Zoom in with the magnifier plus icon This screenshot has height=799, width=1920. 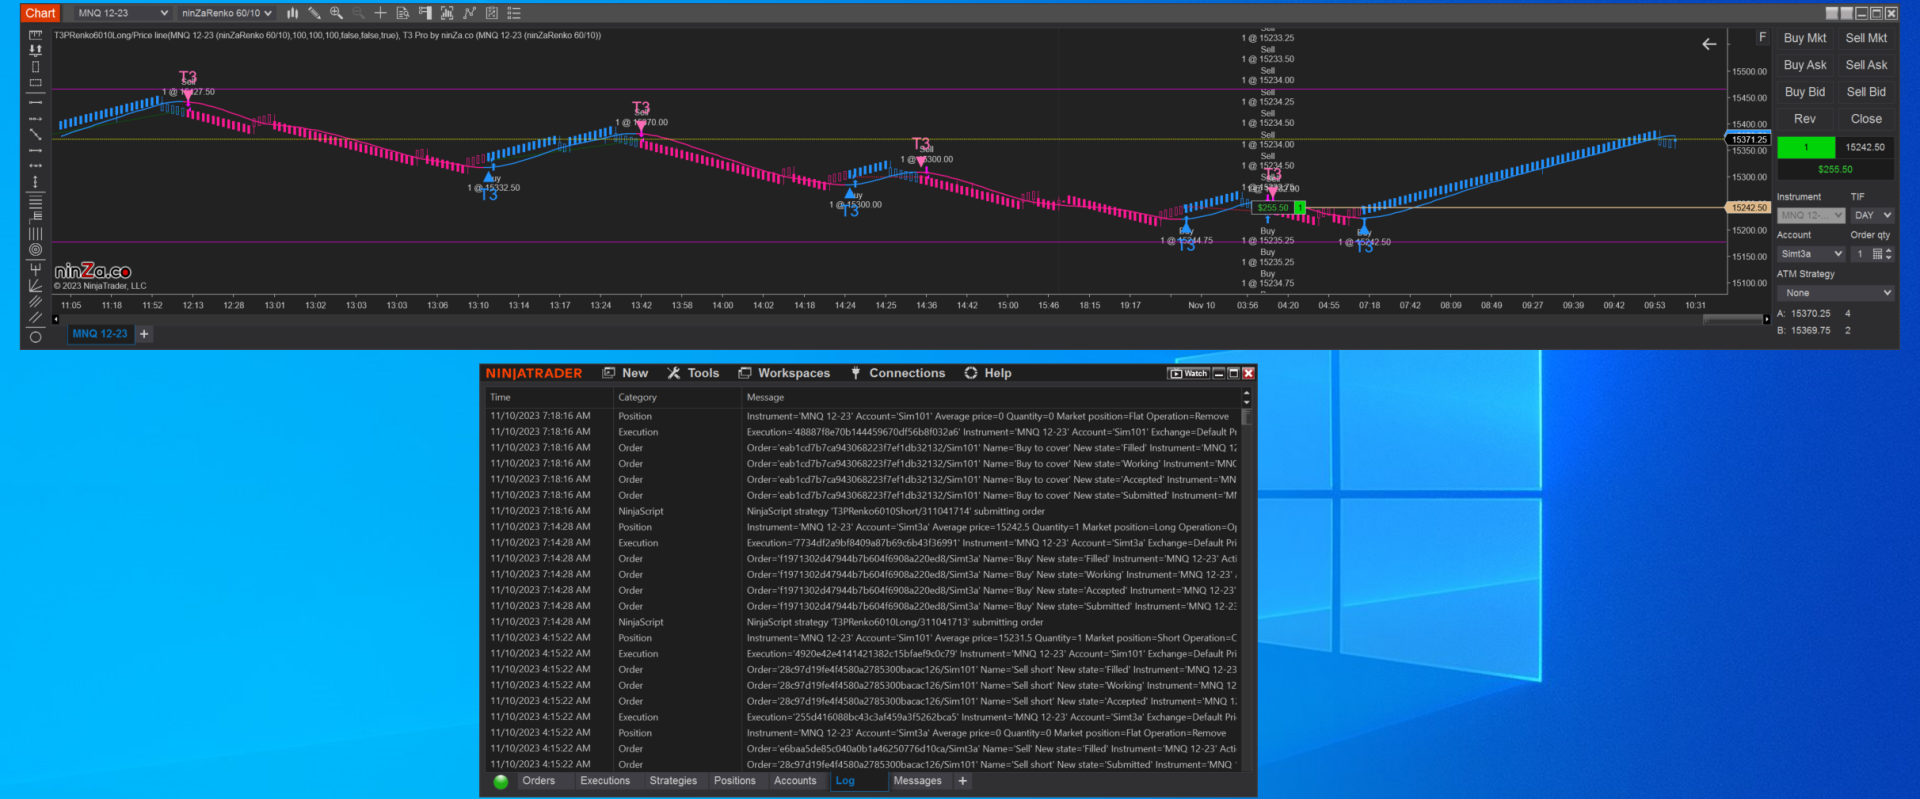336,13
